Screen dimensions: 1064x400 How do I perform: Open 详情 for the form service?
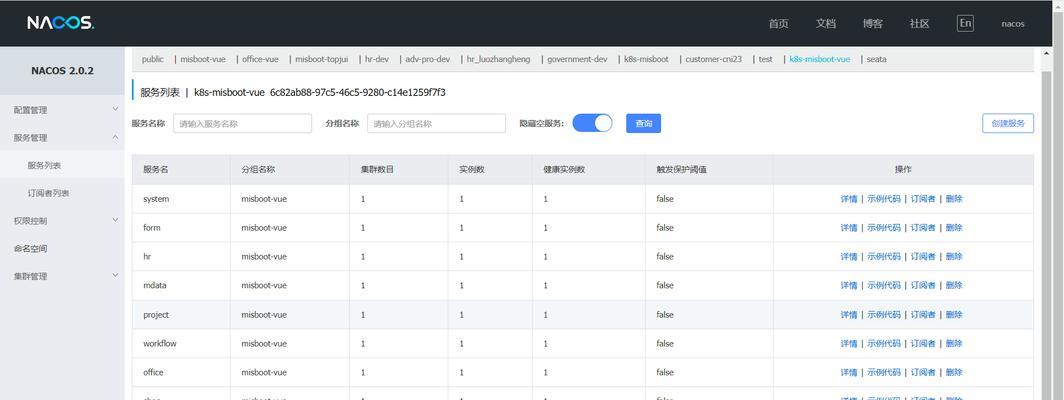tap(849, 228)
